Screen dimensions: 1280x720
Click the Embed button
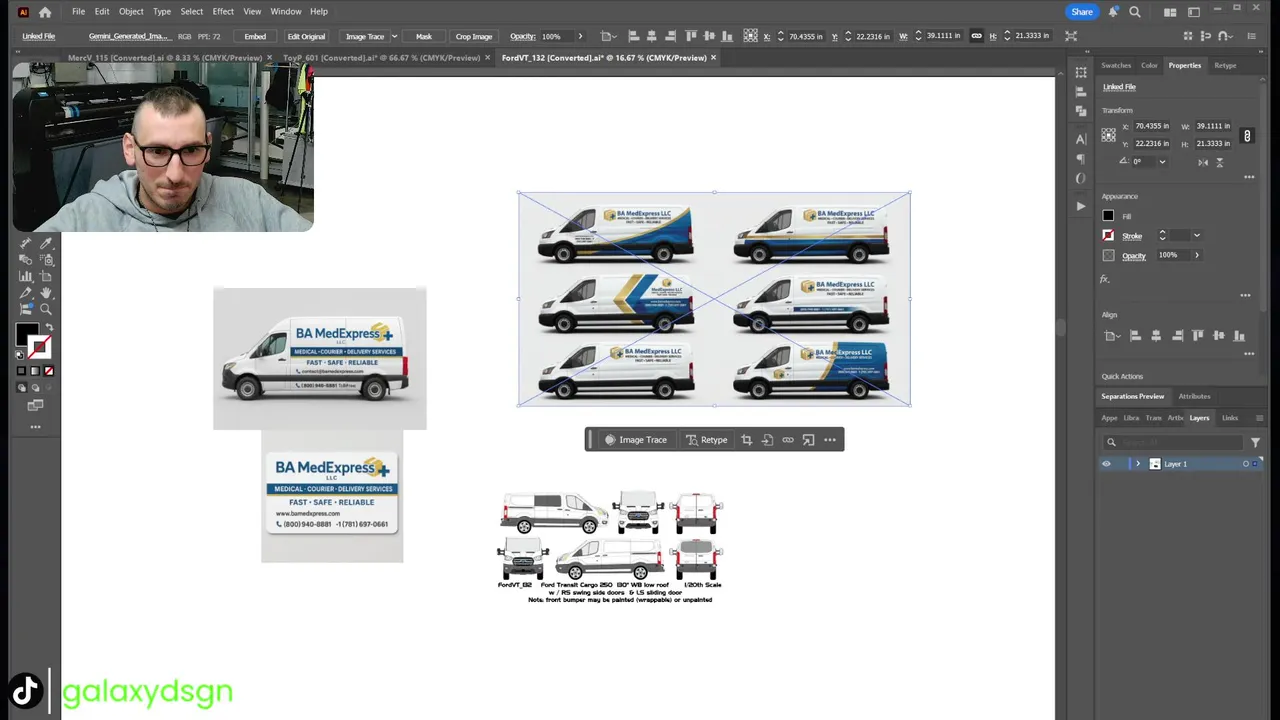[255, 36]
